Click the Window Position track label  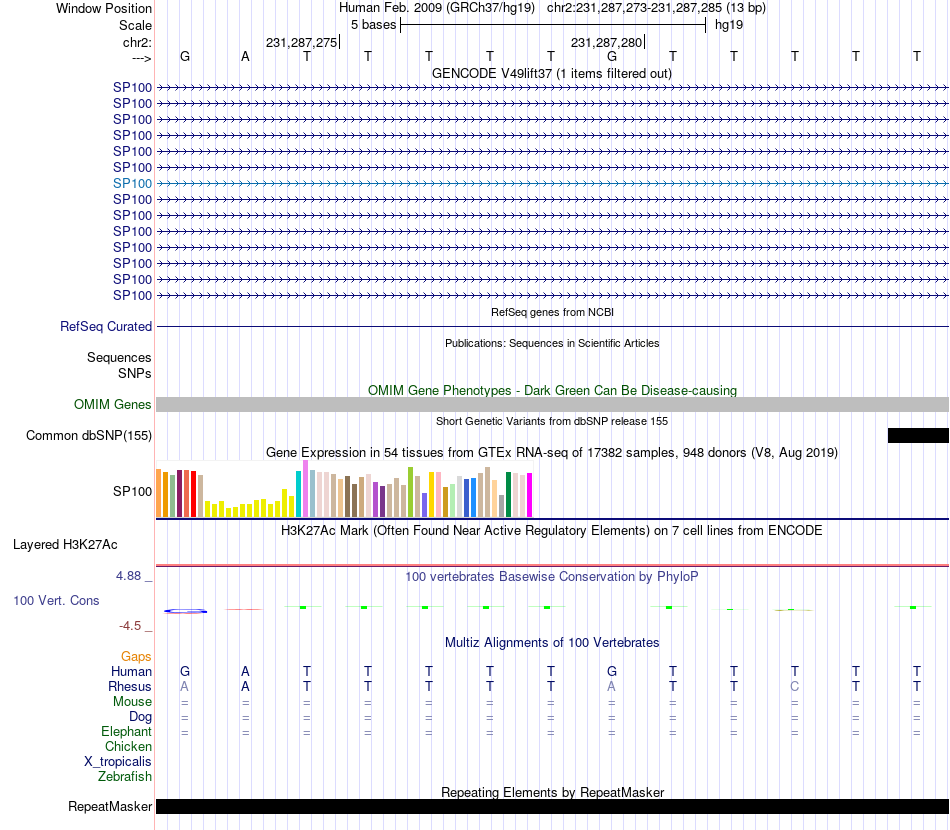104,8
